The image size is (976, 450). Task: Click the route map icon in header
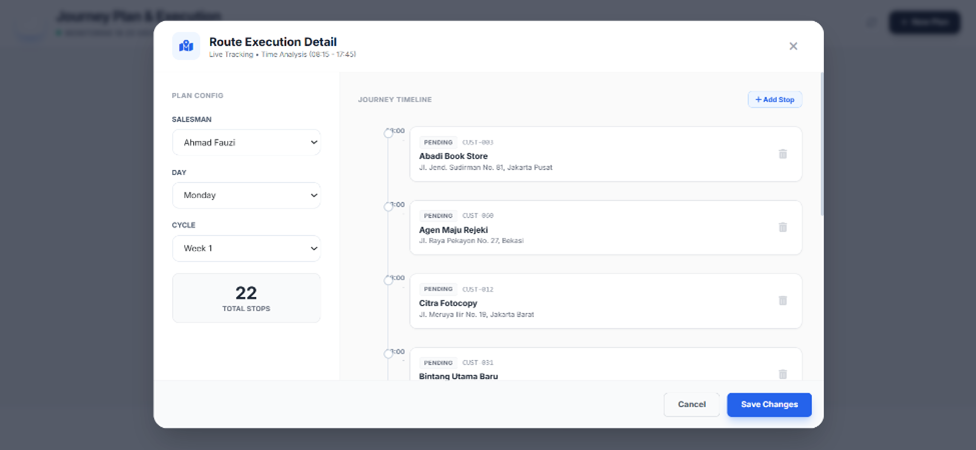[x=186, y=46]
